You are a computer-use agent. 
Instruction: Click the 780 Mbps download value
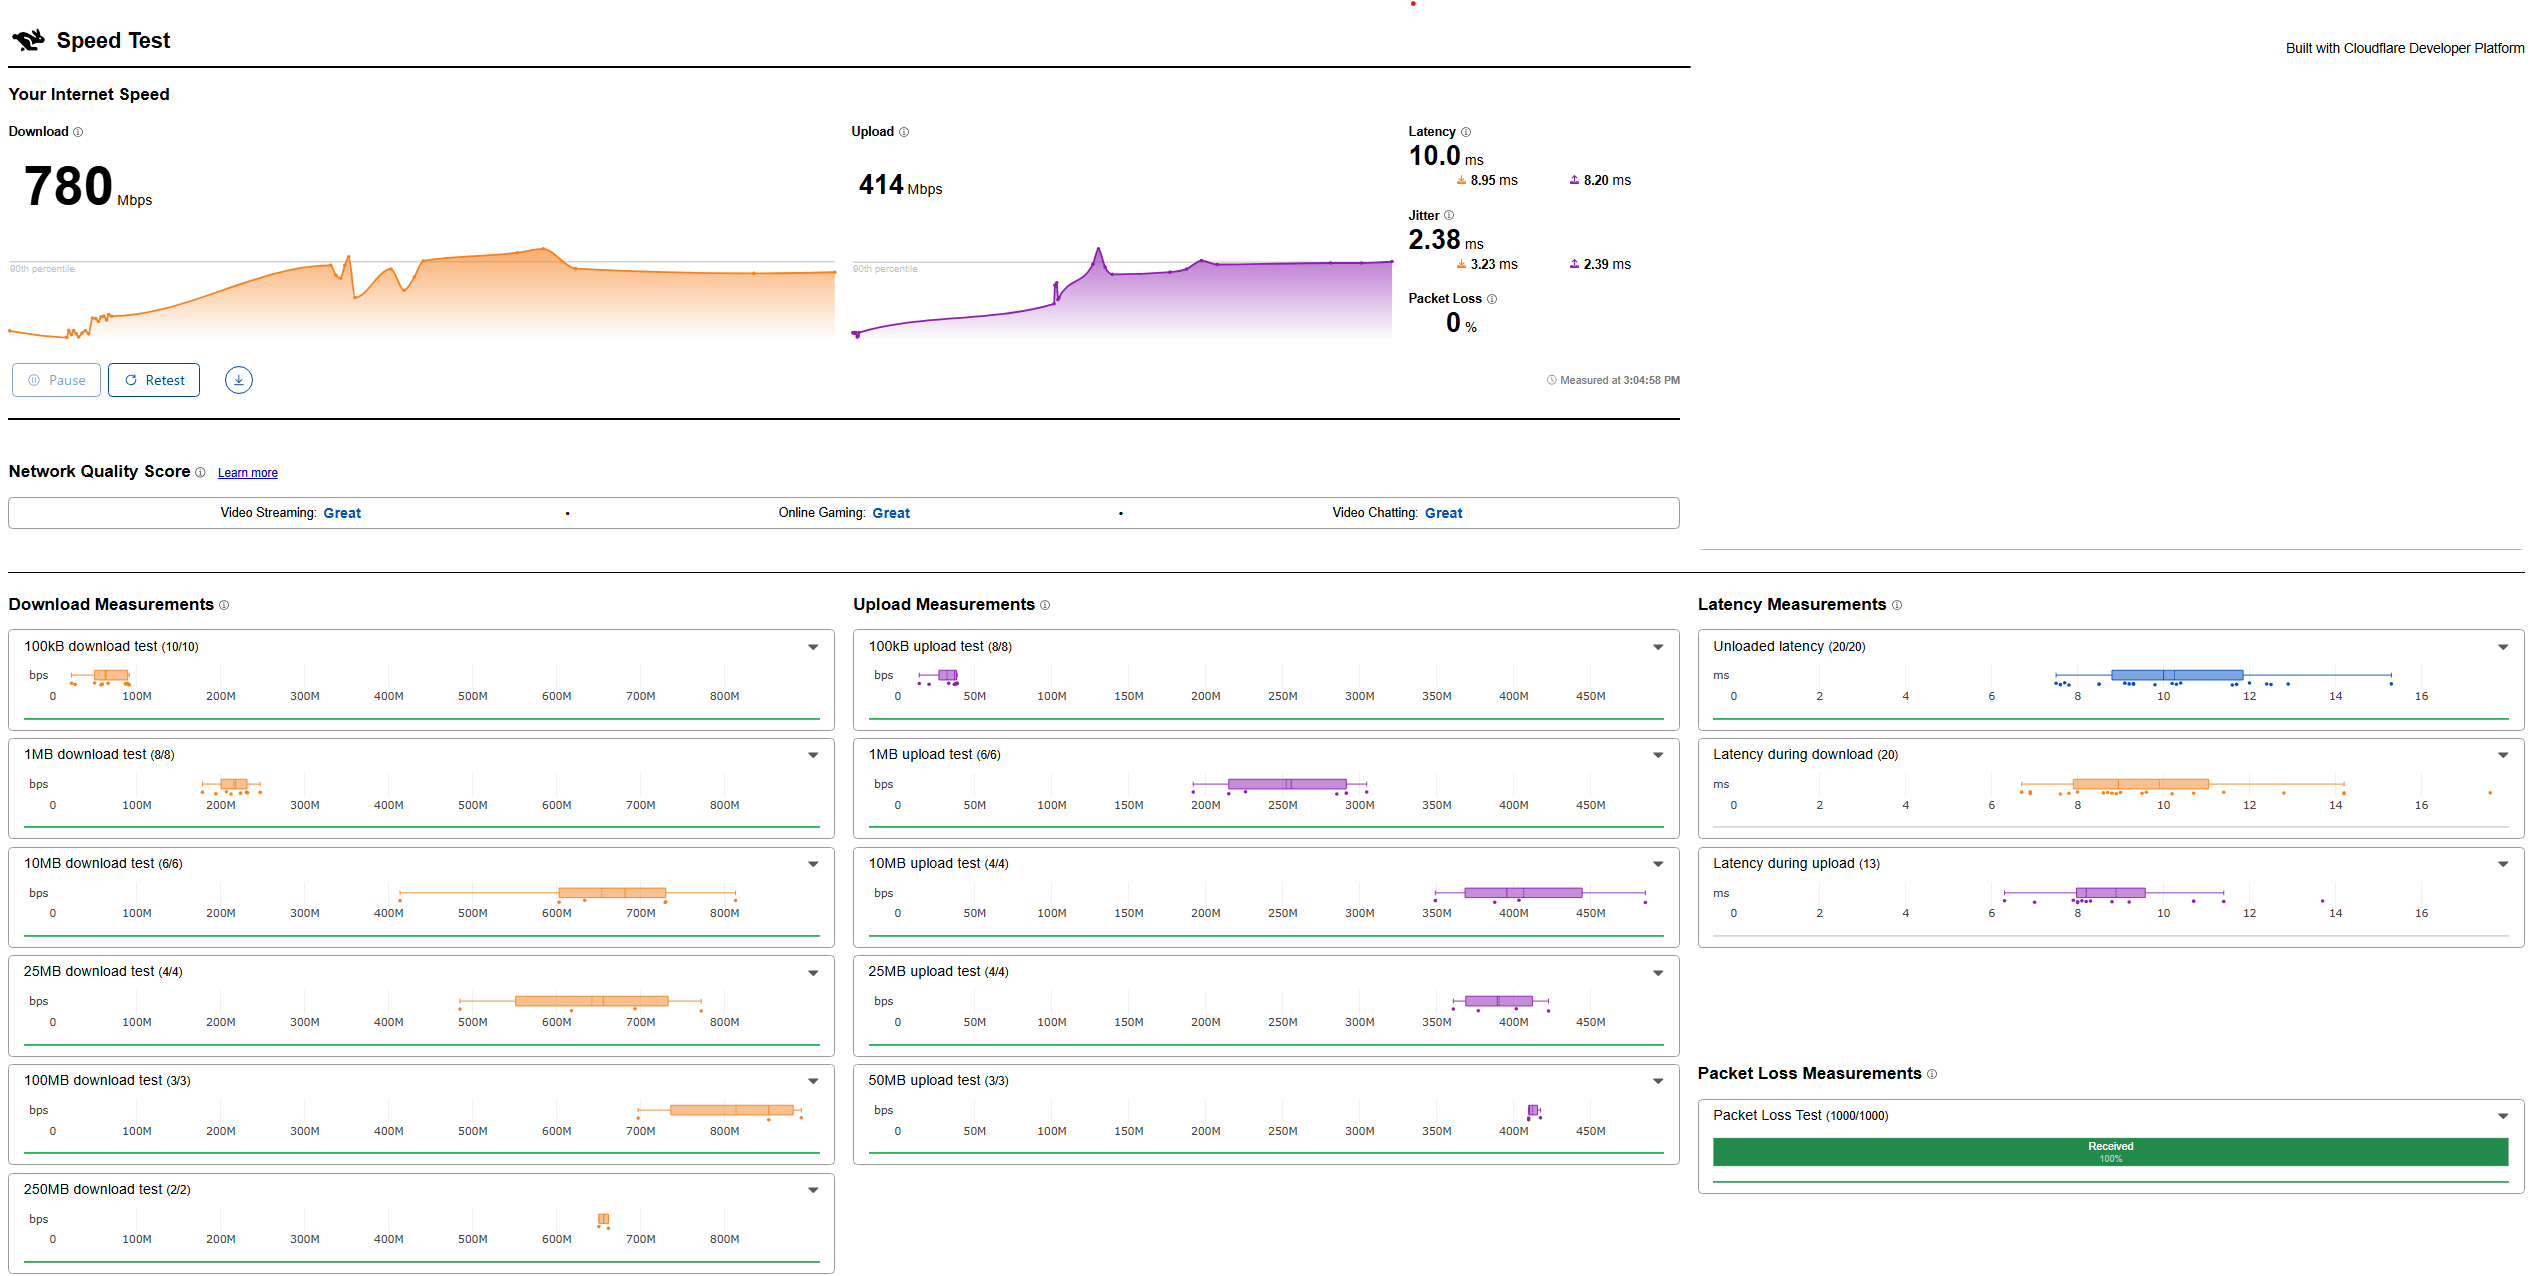88,187
